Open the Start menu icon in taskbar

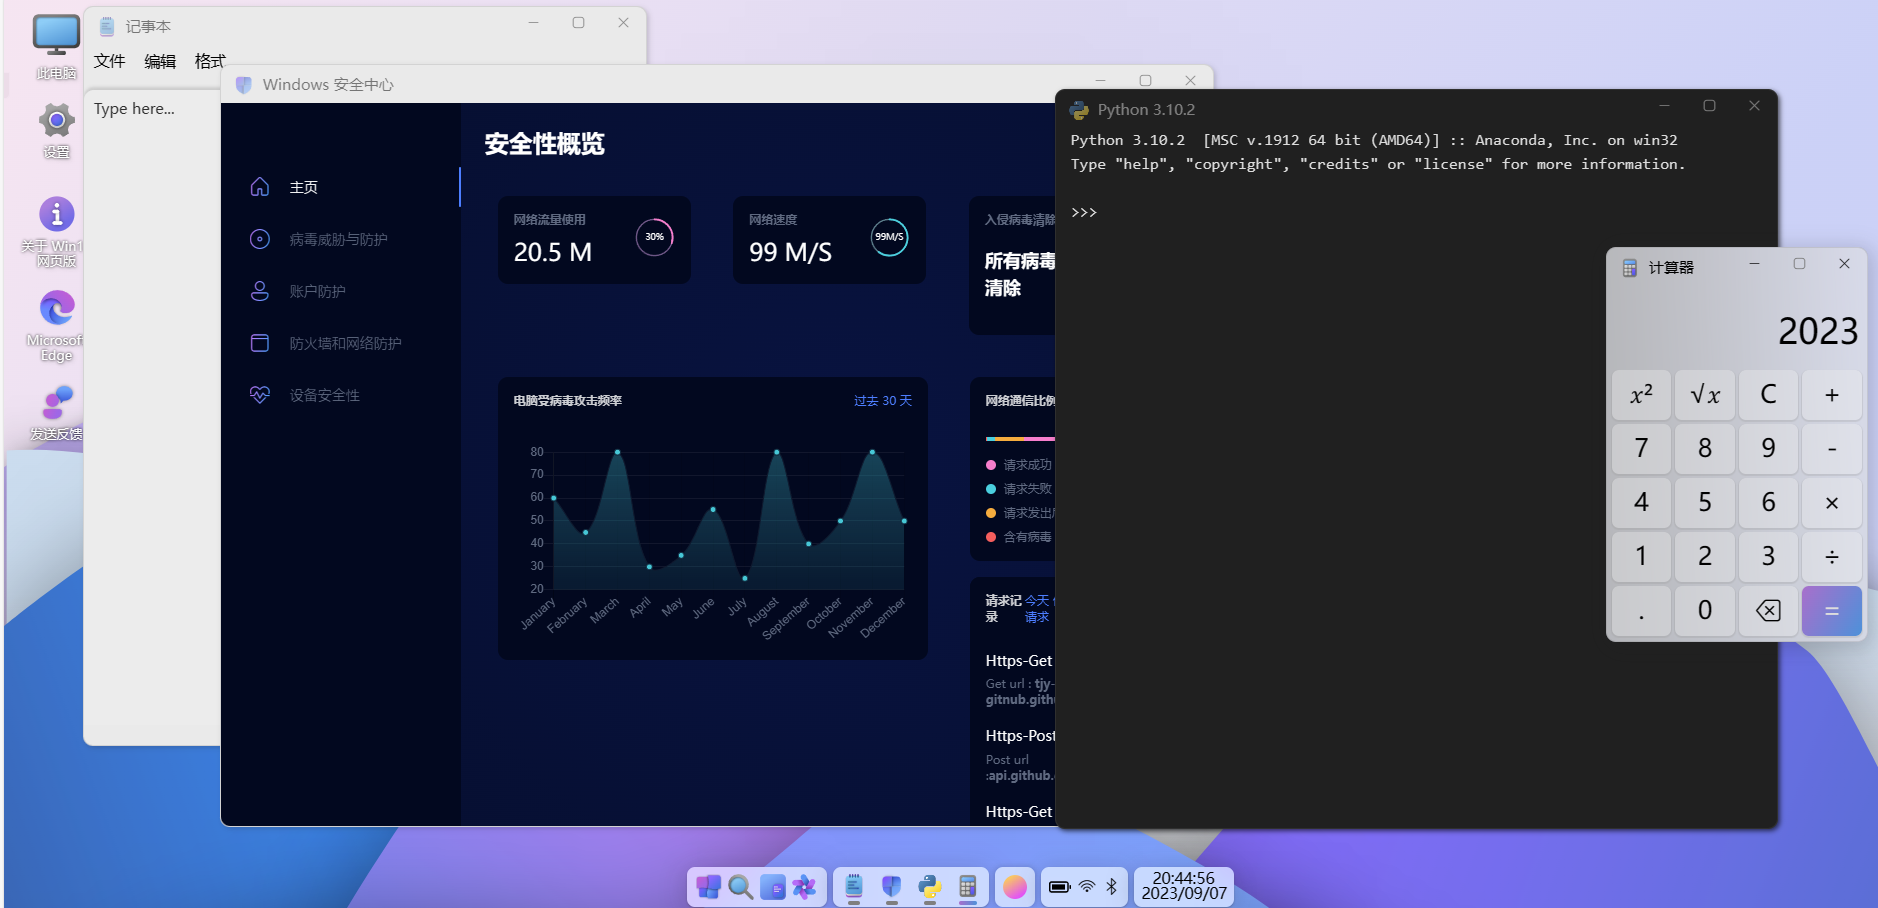(709, 887)
